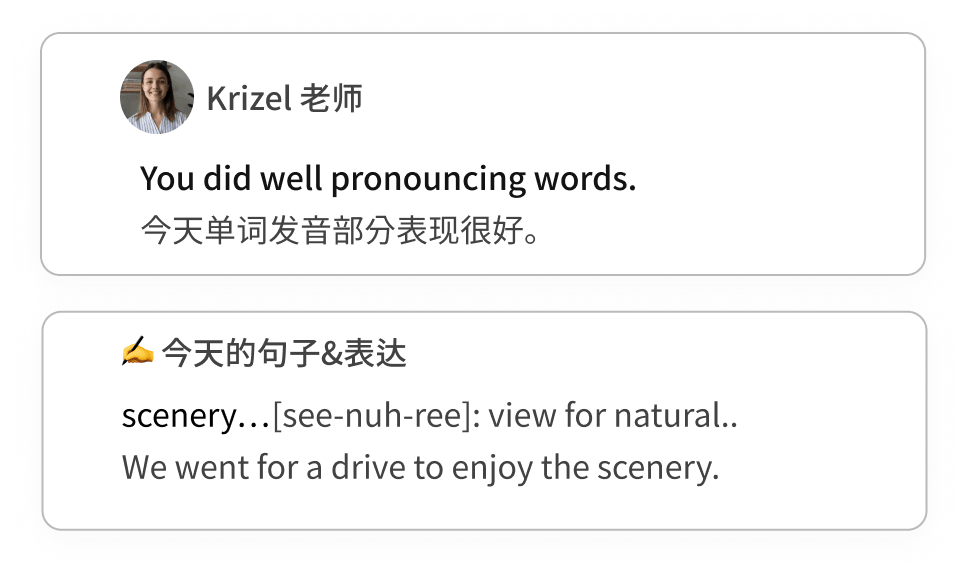Click sentence 'We went for a drive to enjoy the scenery.'
The image size is (968, 579).
[420, 468]
